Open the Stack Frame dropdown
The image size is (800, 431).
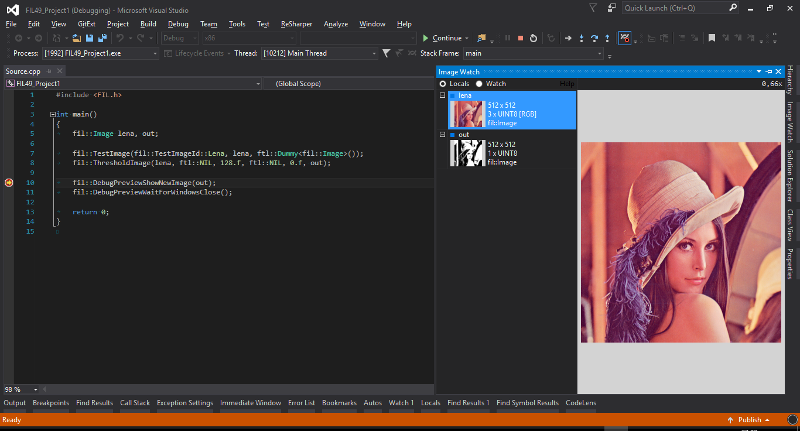pyautogui.click(x=599, y=54)
